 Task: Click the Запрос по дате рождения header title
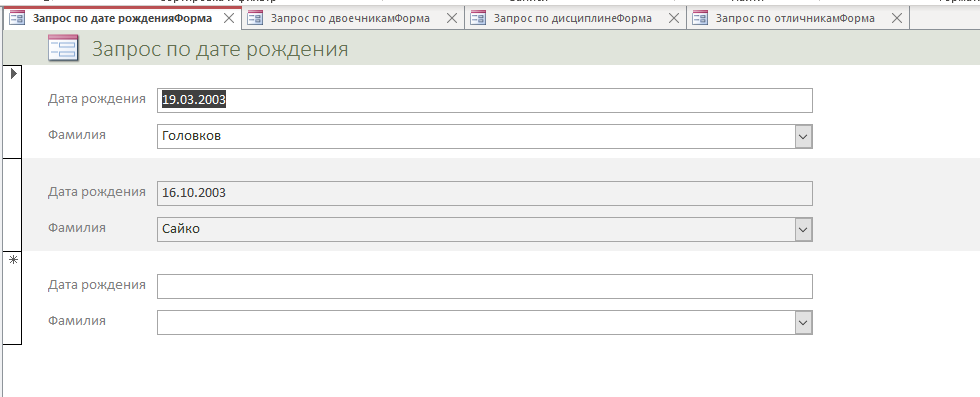[220, 49]
